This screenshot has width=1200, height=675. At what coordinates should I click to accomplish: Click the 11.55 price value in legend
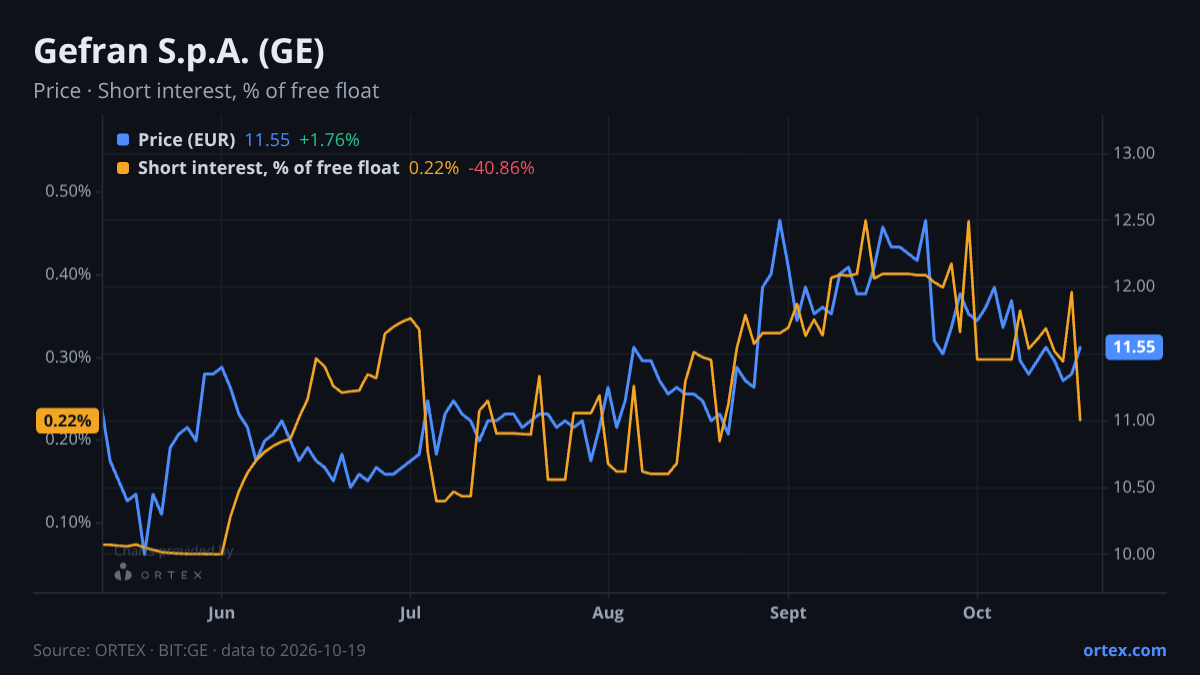[x=267, y=140]
